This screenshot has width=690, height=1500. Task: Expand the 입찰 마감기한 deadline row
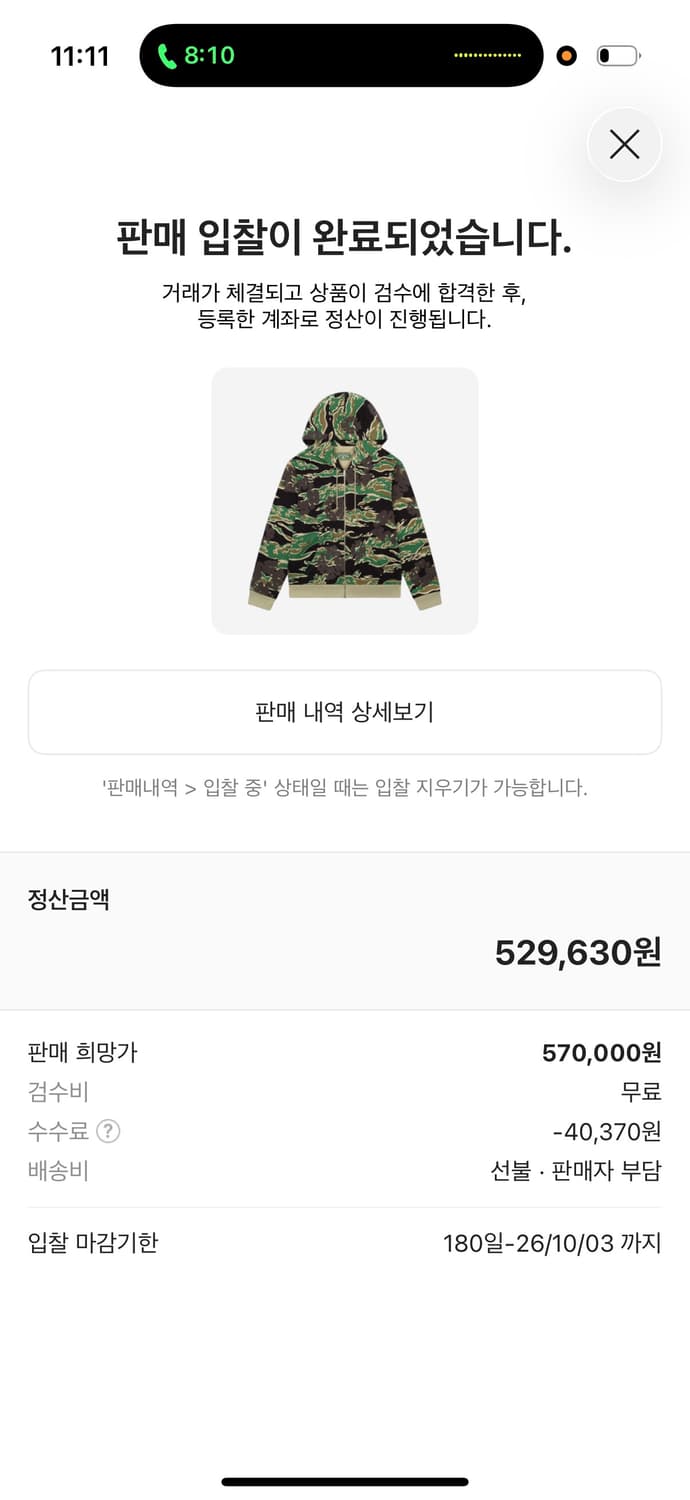click(344, 1244)
